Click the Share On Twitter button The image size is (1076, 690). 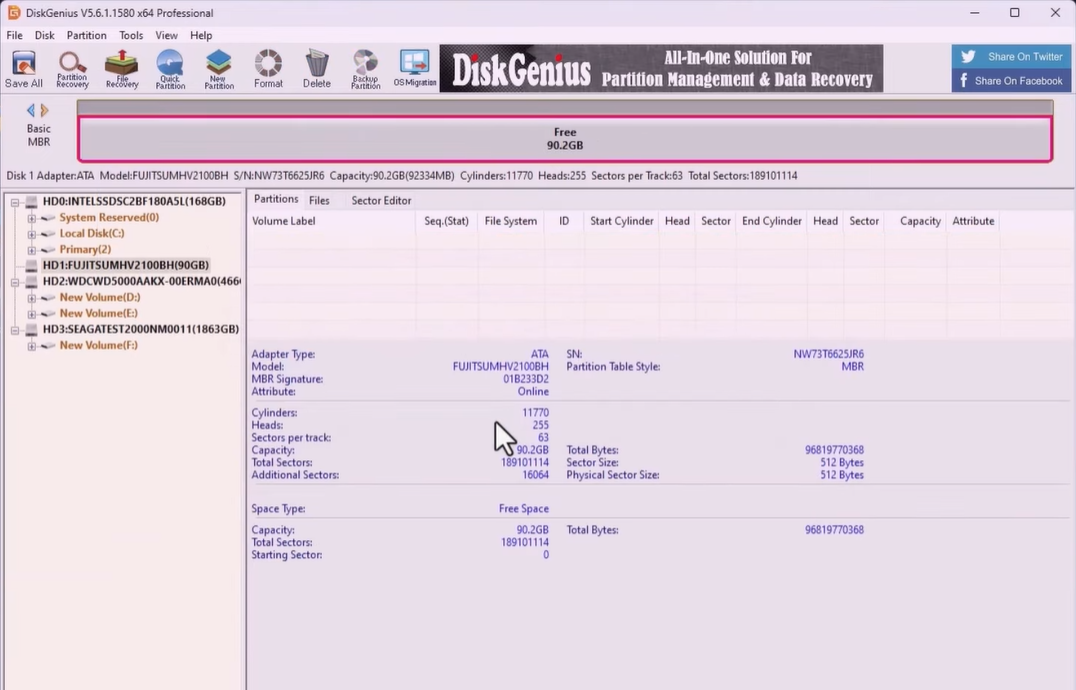[x=1011, y=57]
